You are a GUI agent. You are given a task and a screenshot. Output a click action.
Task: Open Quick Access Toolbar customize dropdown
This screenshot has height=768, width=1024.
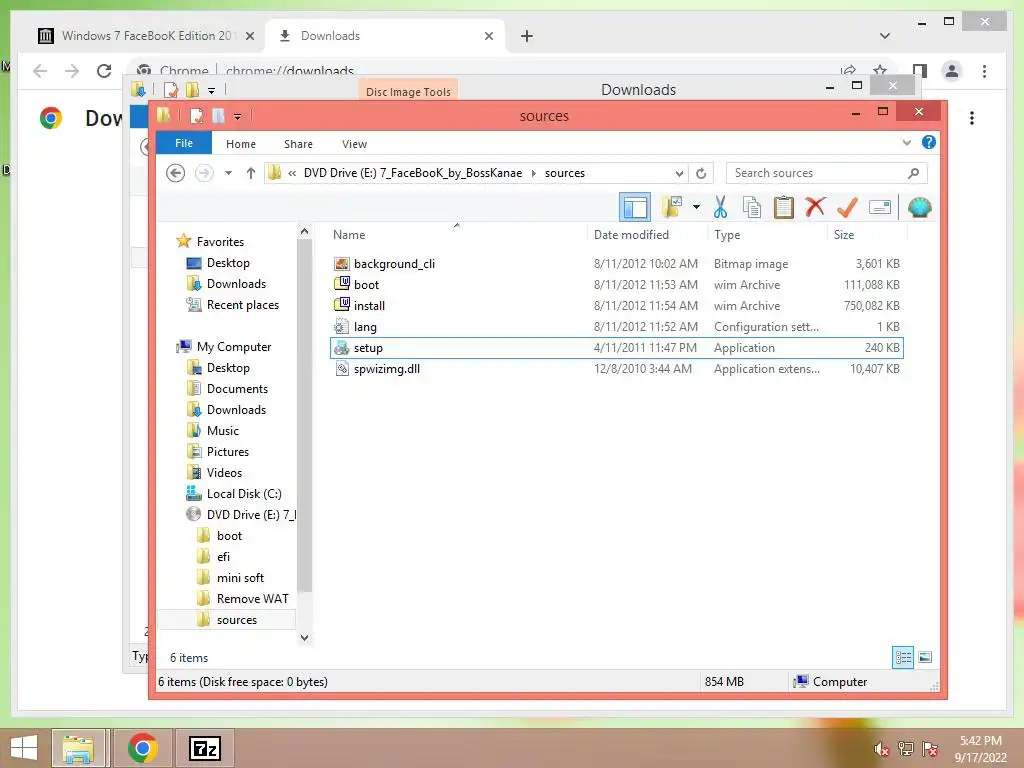click(x=237, y=117)
